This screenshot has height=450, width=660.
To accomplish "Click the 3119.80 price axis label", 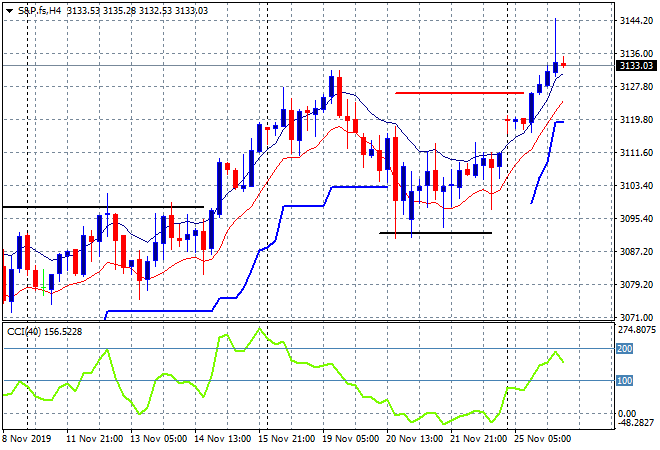I will click(636, 120).
